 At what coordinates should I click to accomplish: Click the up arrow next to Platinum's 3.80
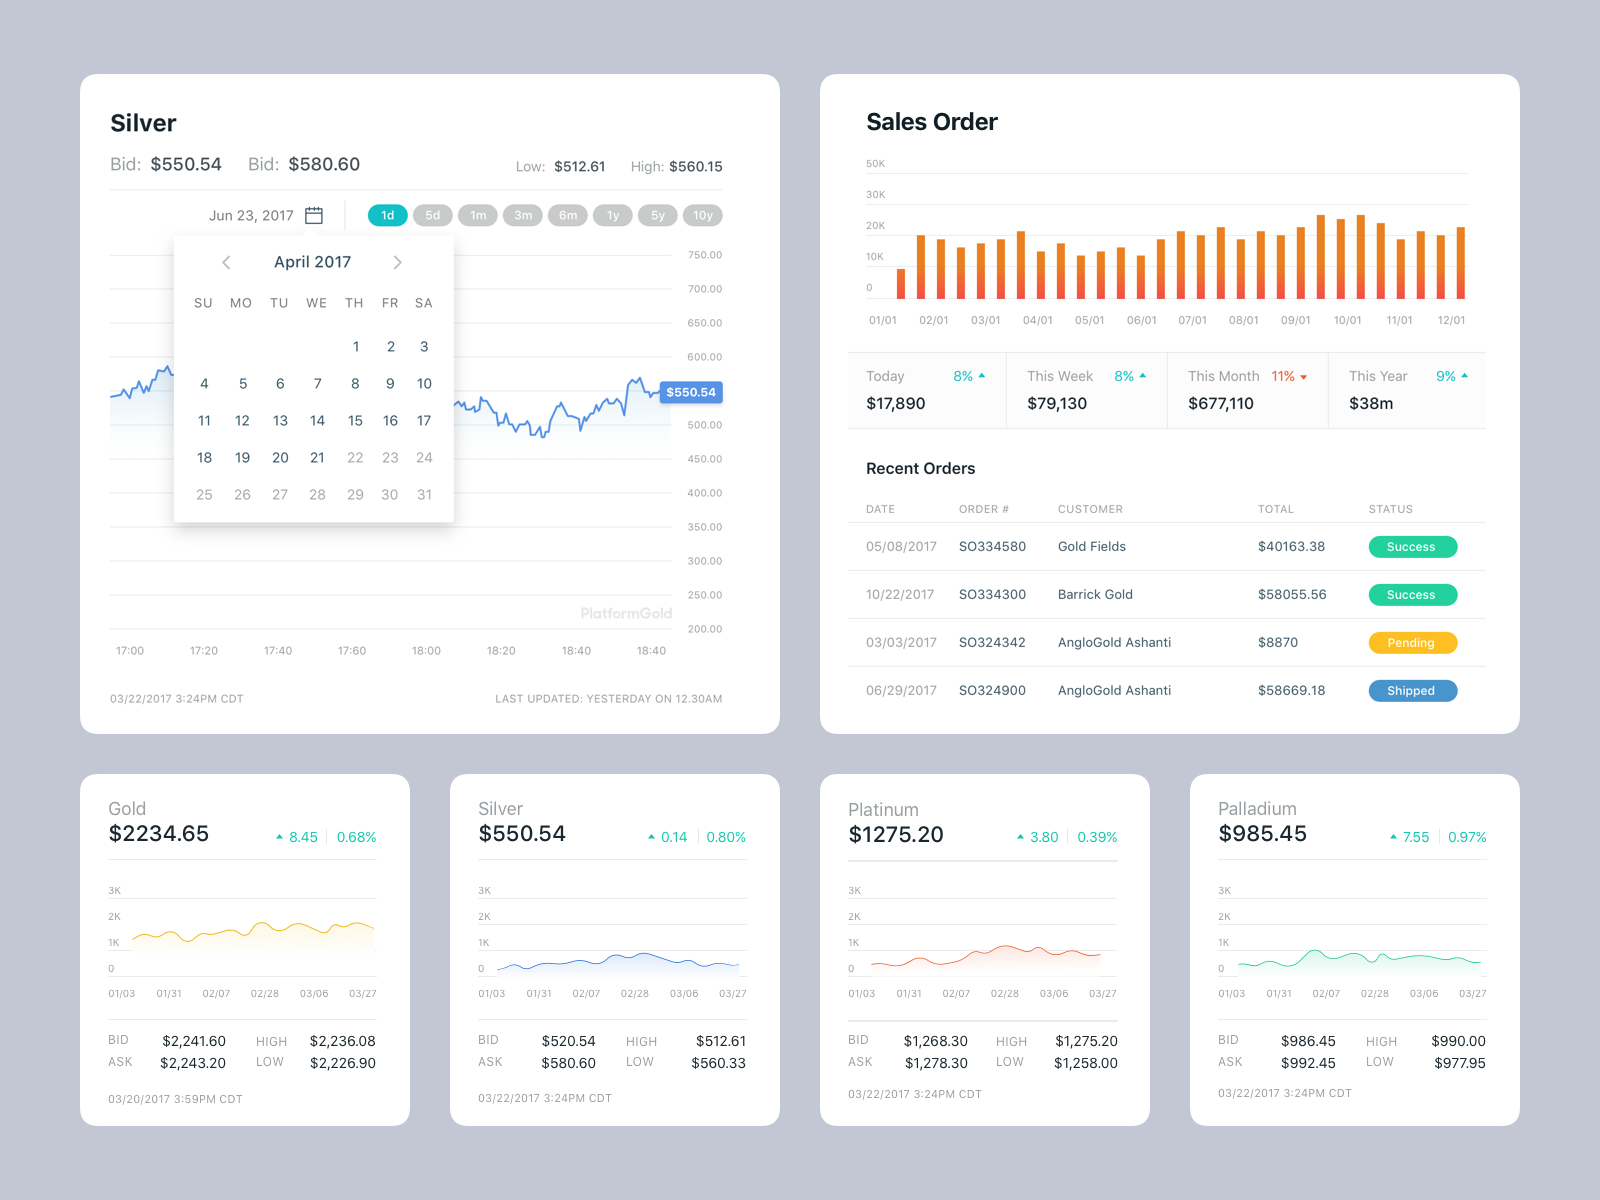tap(1019, 838)
